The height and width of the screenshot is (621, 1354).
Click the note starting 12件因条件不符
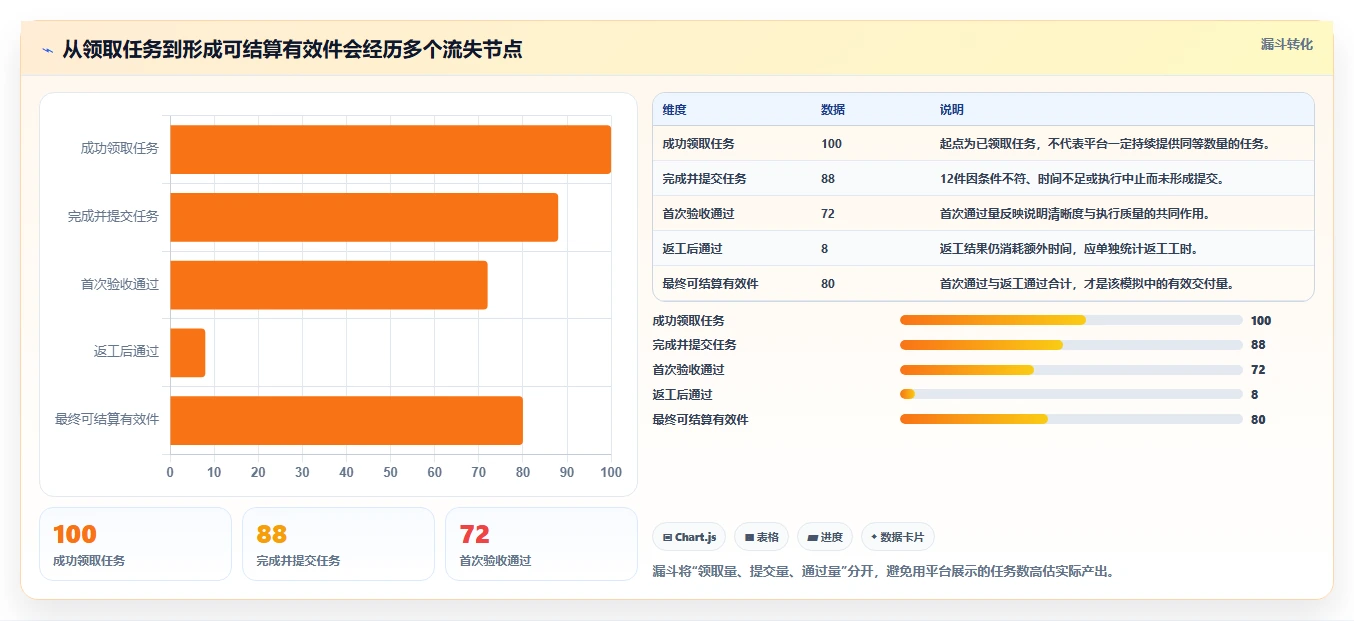1082,179
